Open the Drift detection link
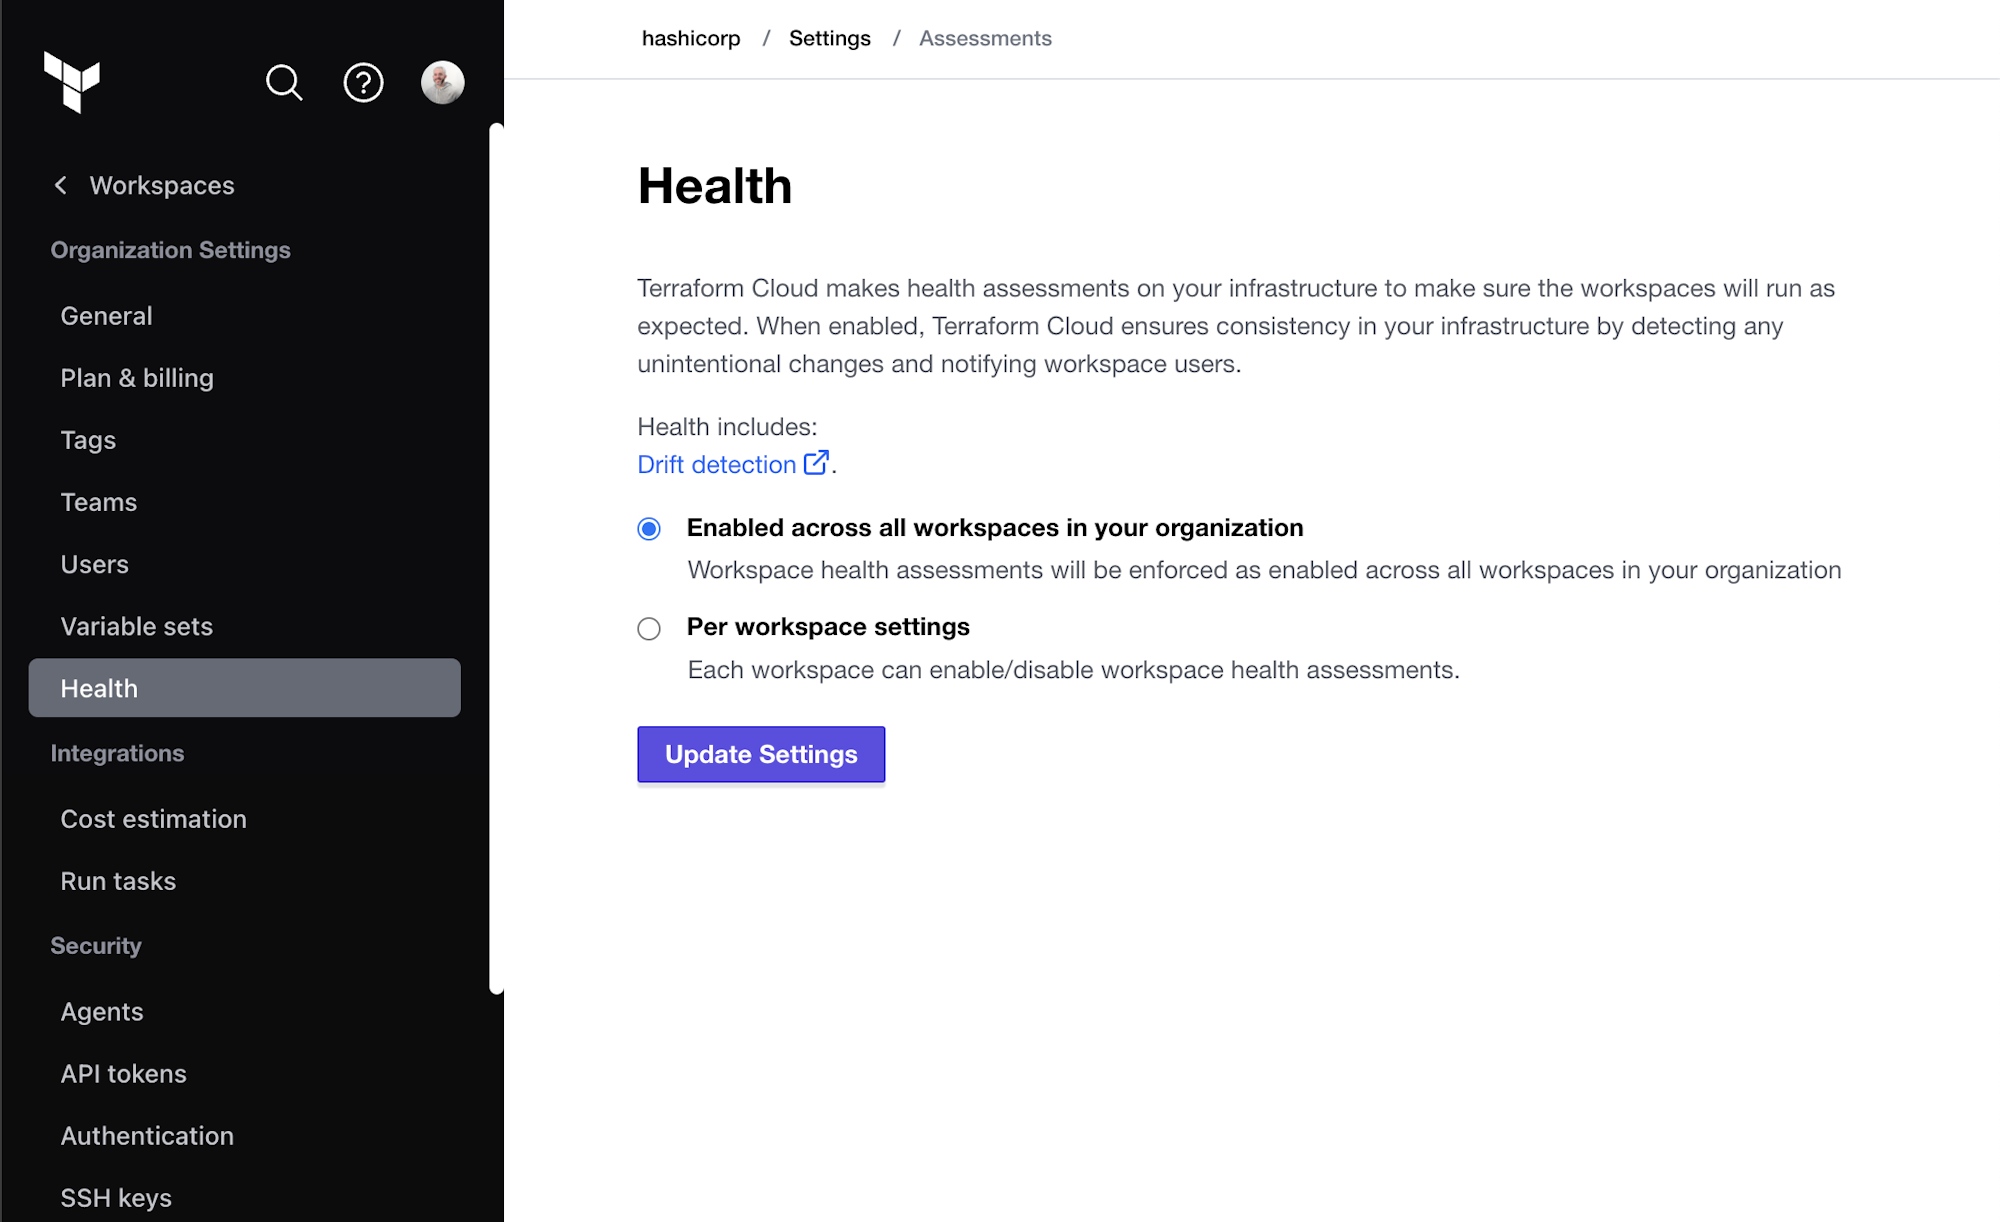 click(714, 463)
